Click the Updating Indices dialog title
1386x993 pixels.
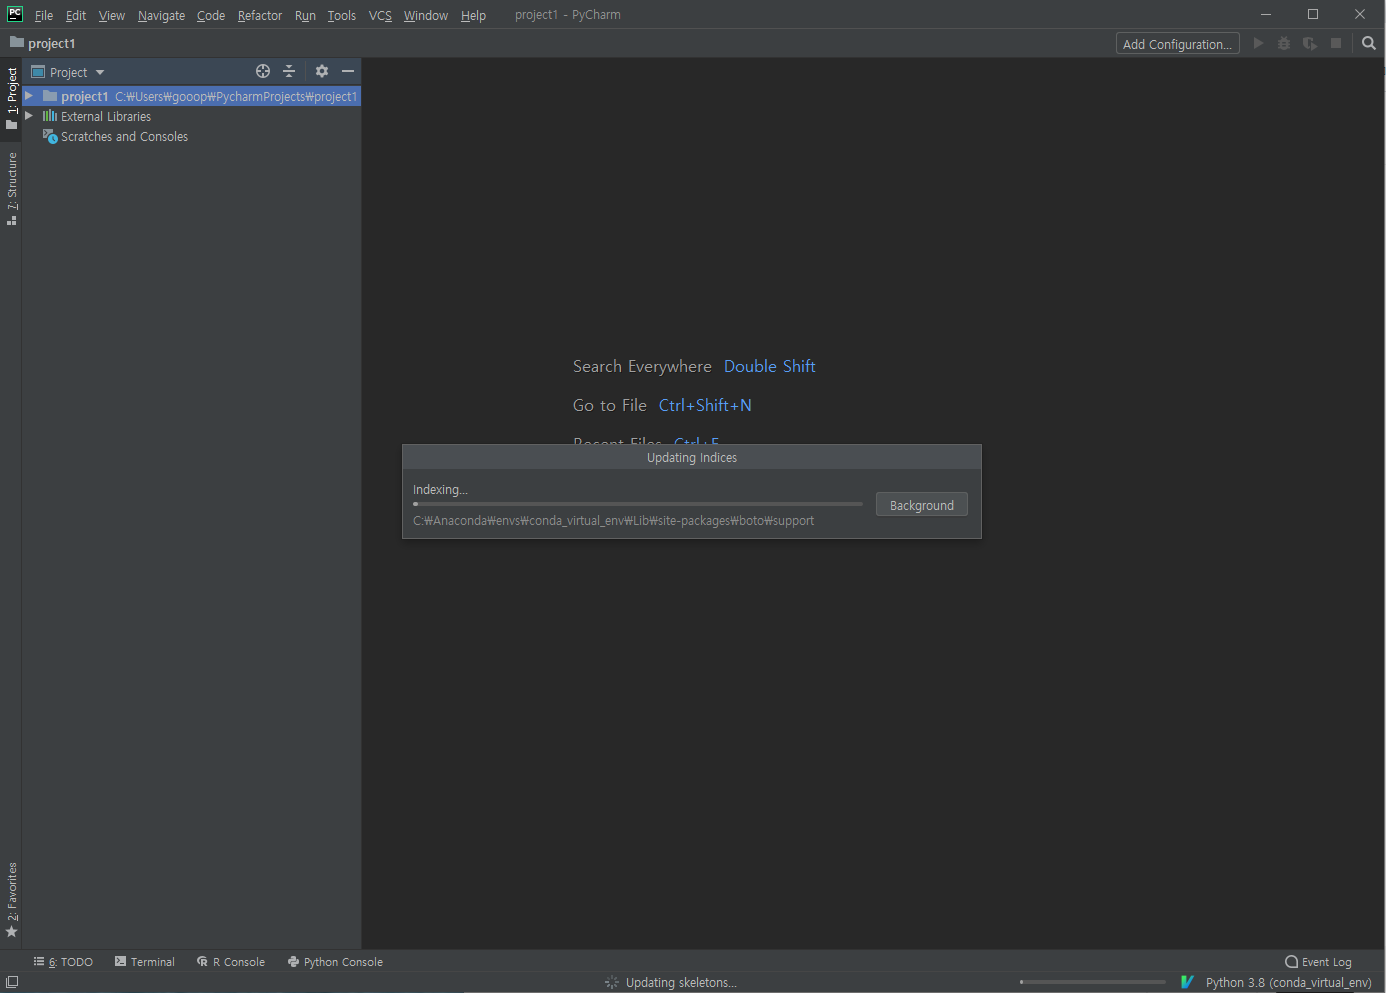tap(692, 457)
